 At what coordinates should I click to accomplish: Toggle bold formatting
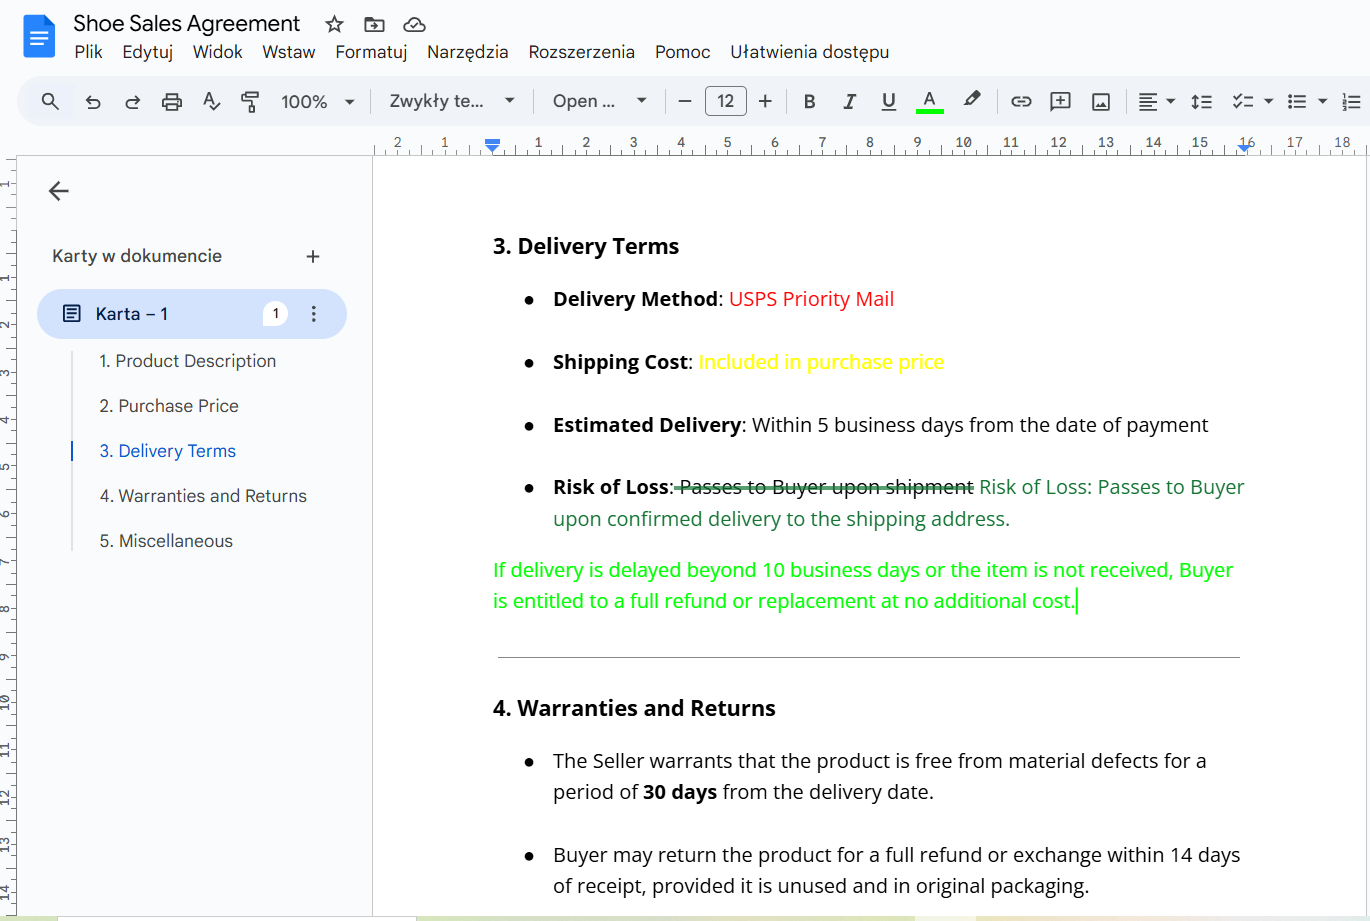click(x=810, y=101)
